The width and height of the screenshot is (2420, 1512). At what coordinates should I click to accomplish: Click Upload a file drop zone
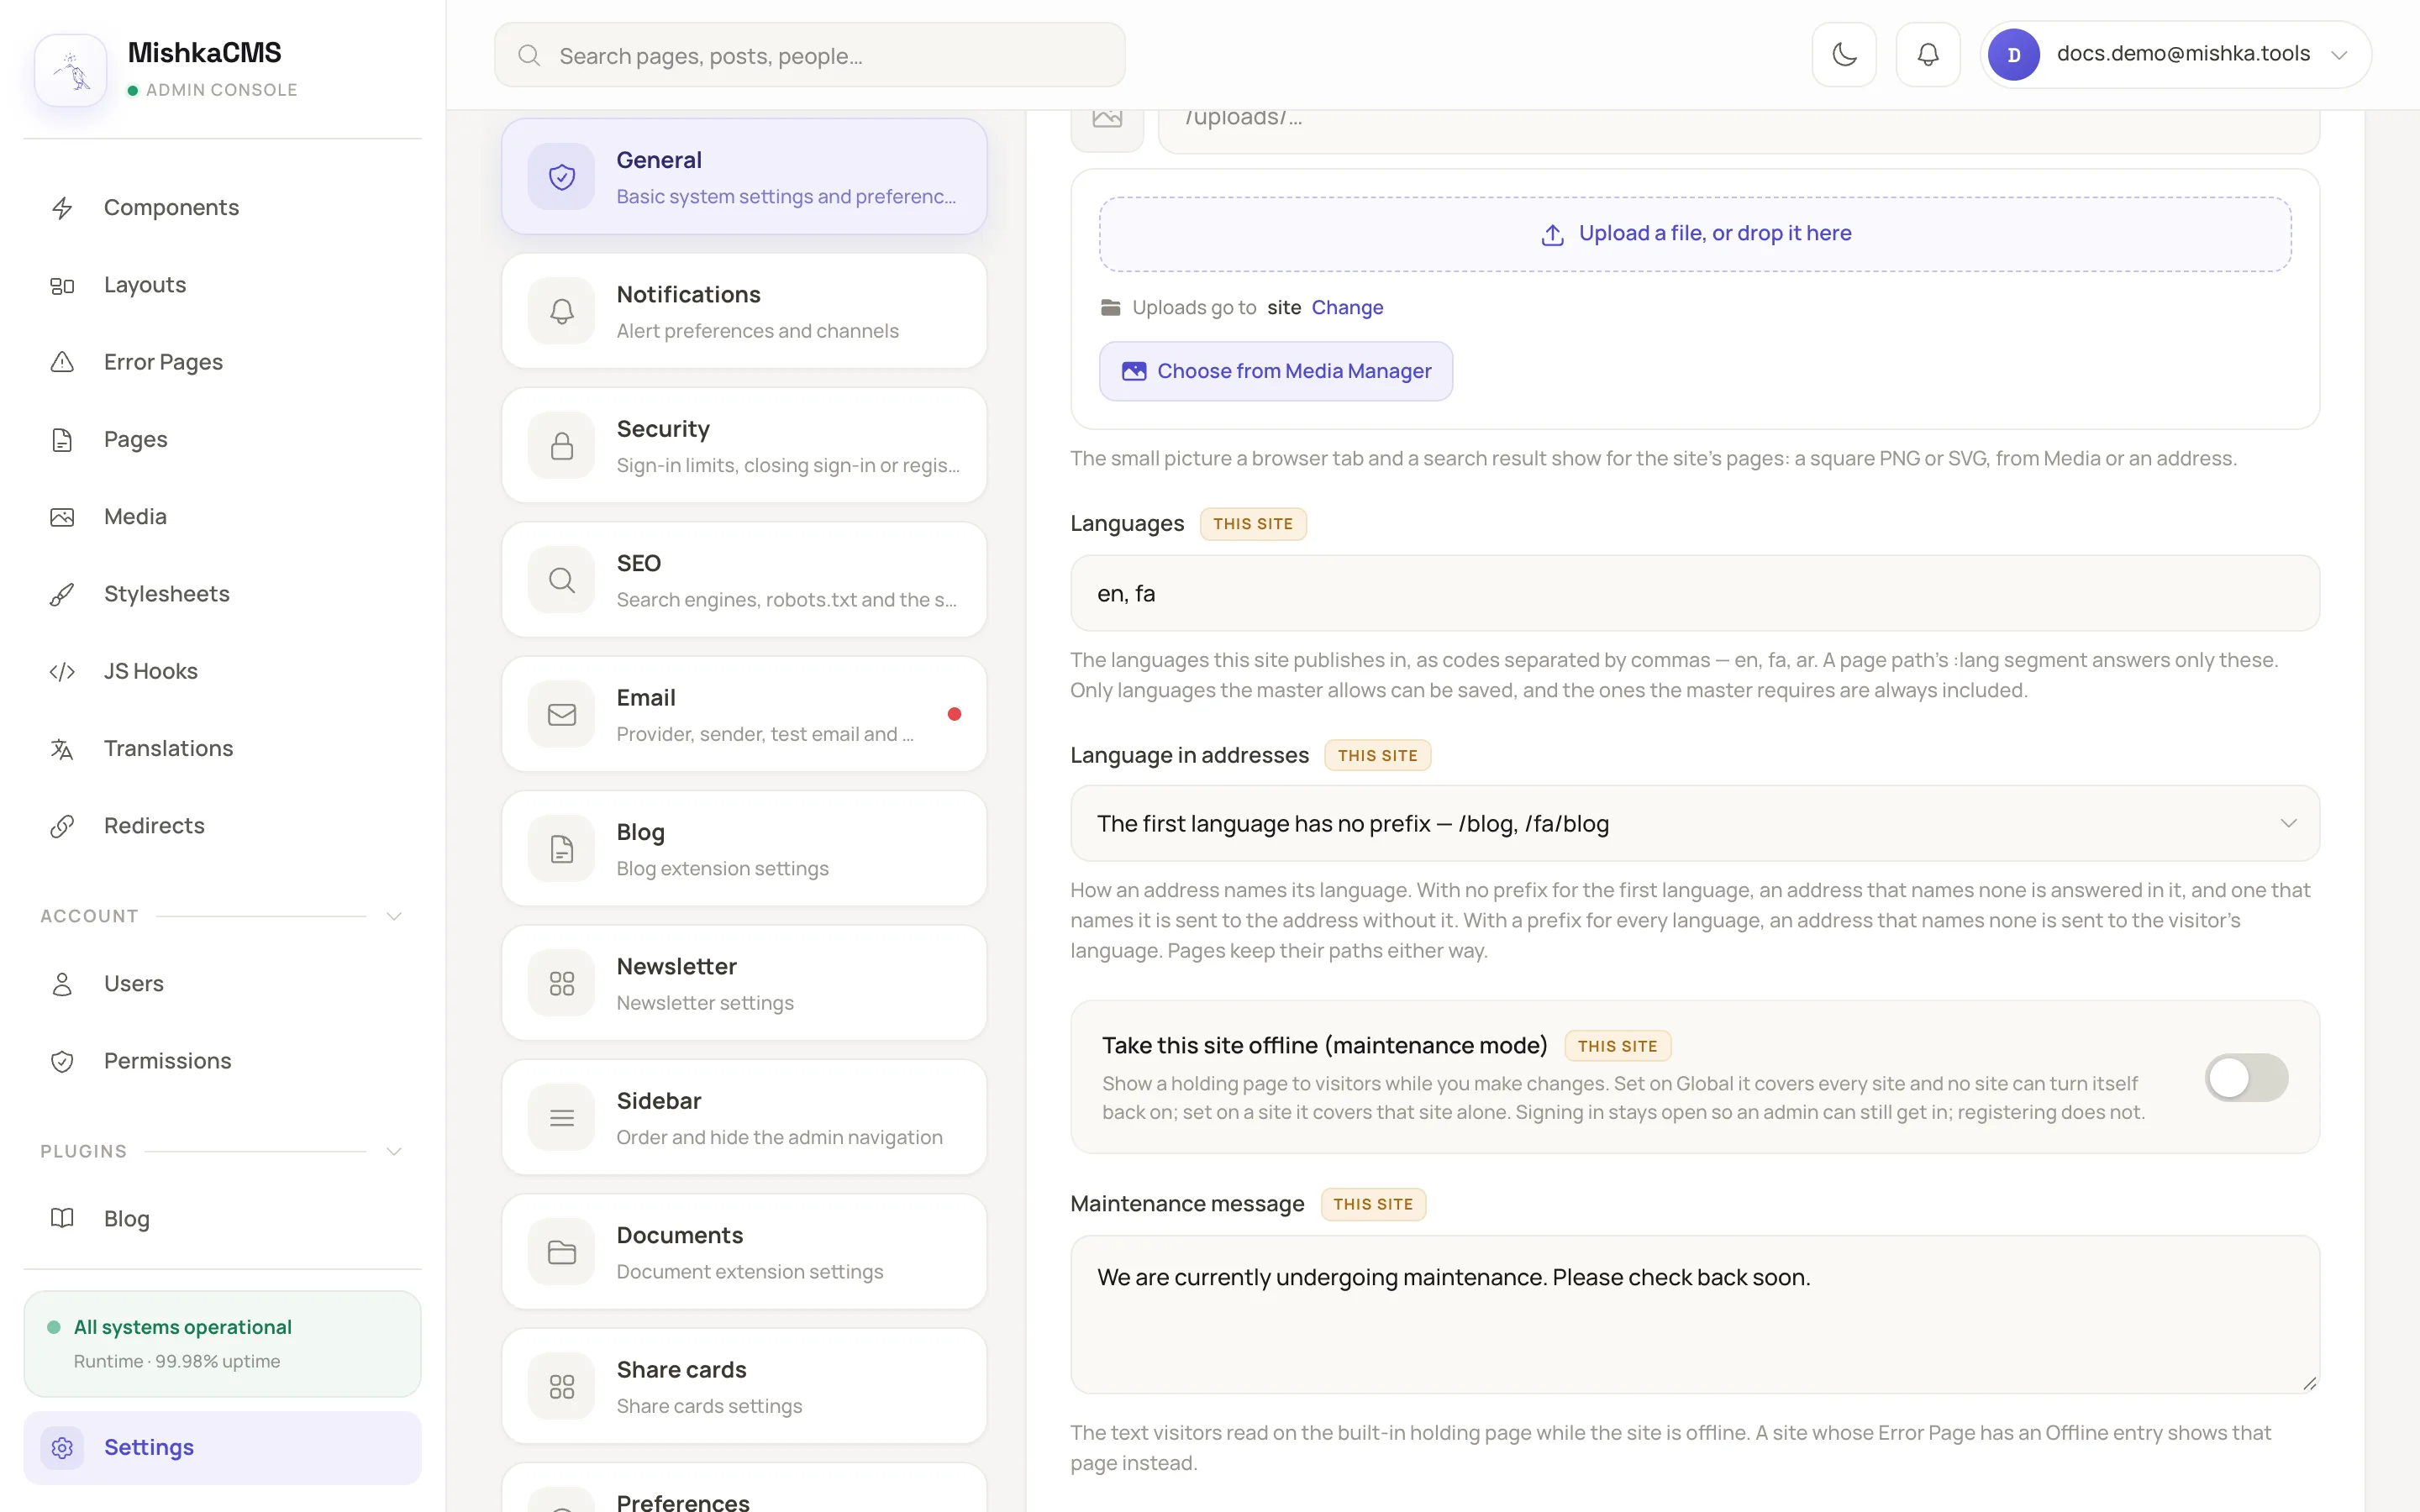coord(1694,234)
